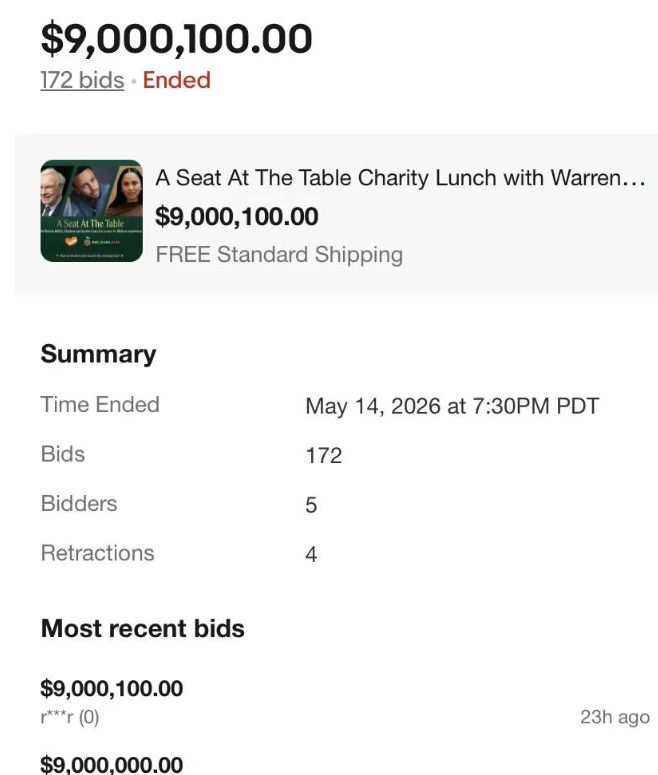Select the Summary section heading
The image size is (658, 775).
click(x=98, y=354)
